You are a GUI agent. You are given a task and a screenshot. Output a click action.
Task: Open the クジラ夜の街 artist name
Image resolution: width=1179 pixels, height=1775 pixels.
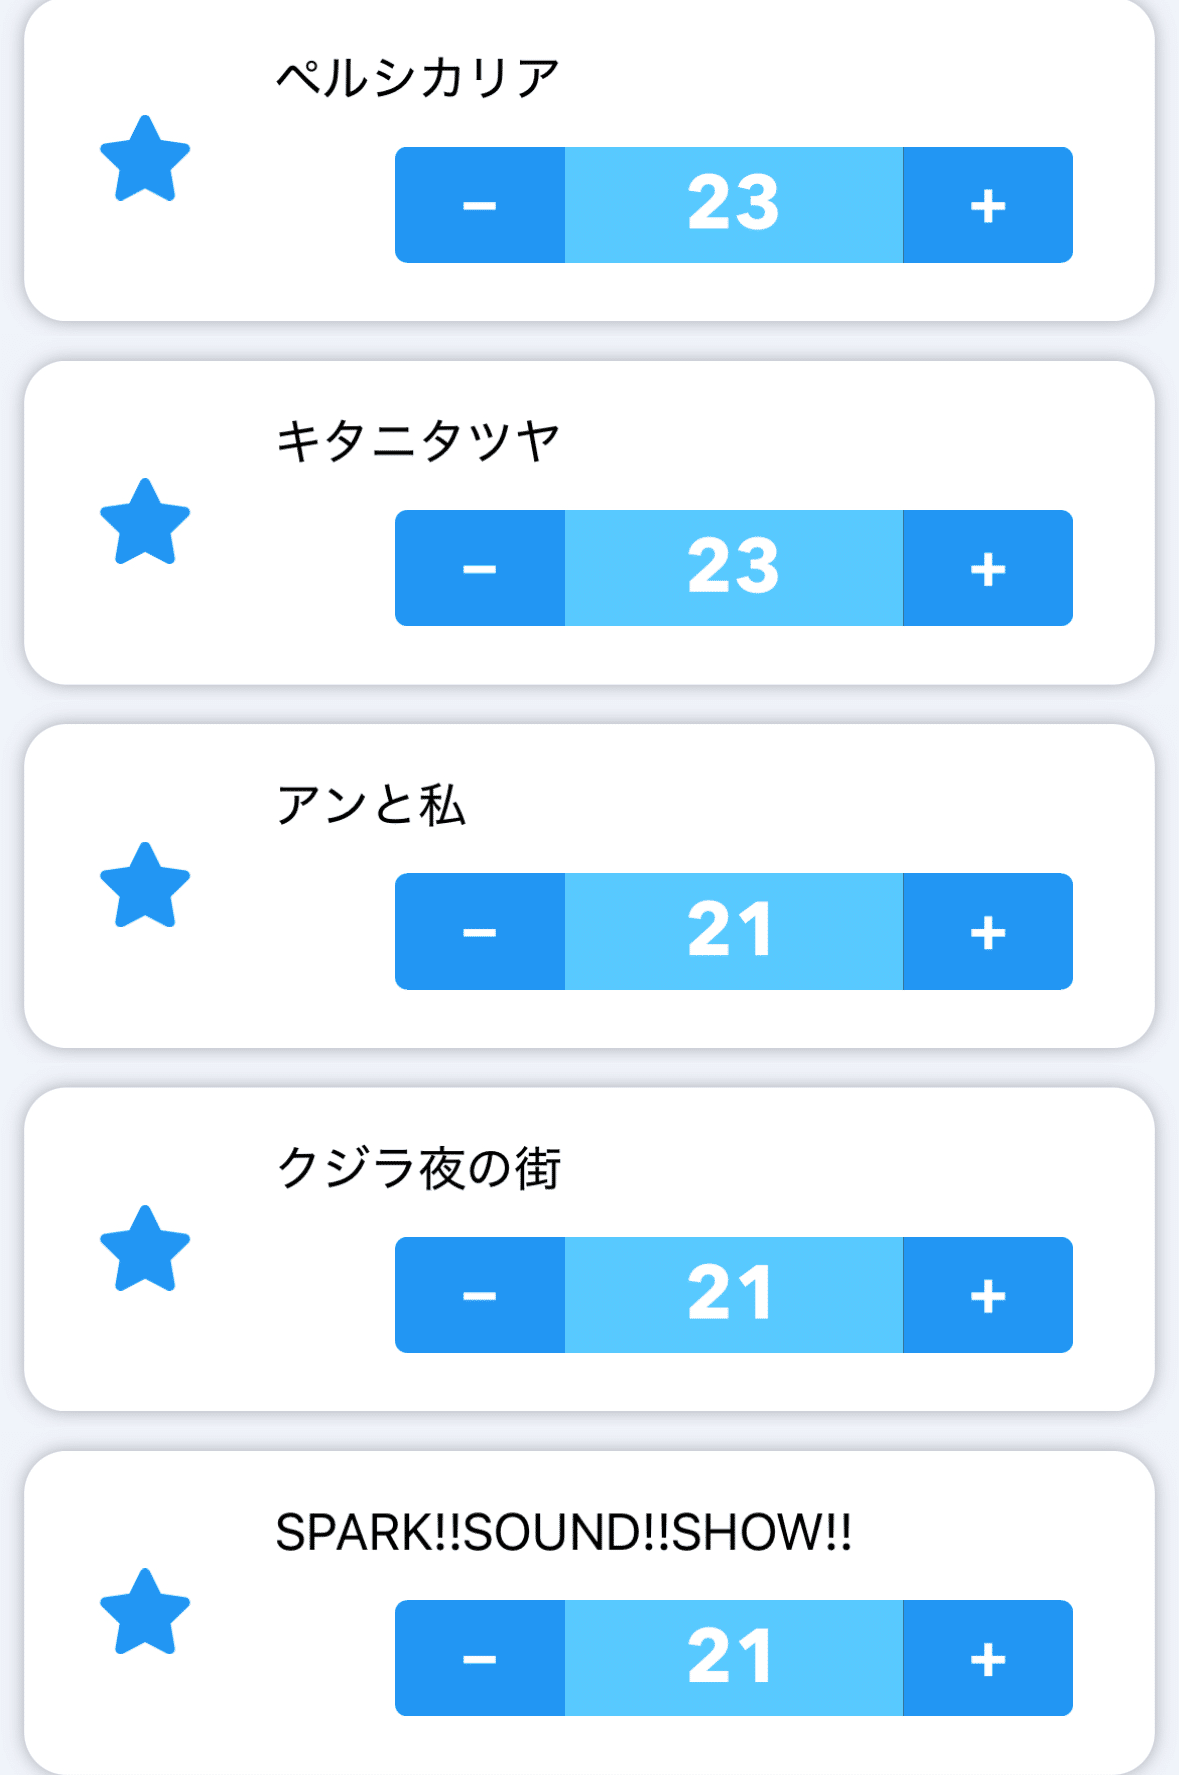coord(418,1168)
